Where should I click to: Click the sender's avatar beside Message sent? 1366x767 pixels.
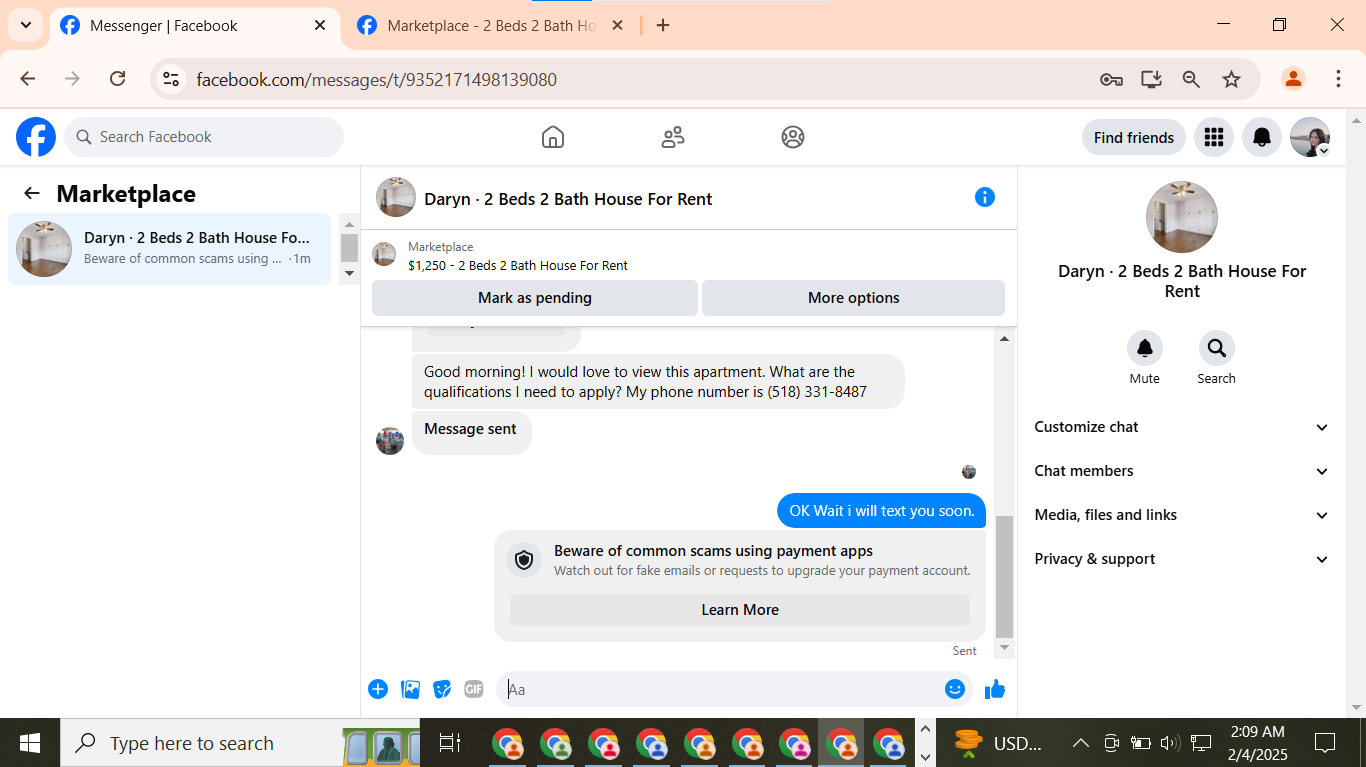point(390,441)
